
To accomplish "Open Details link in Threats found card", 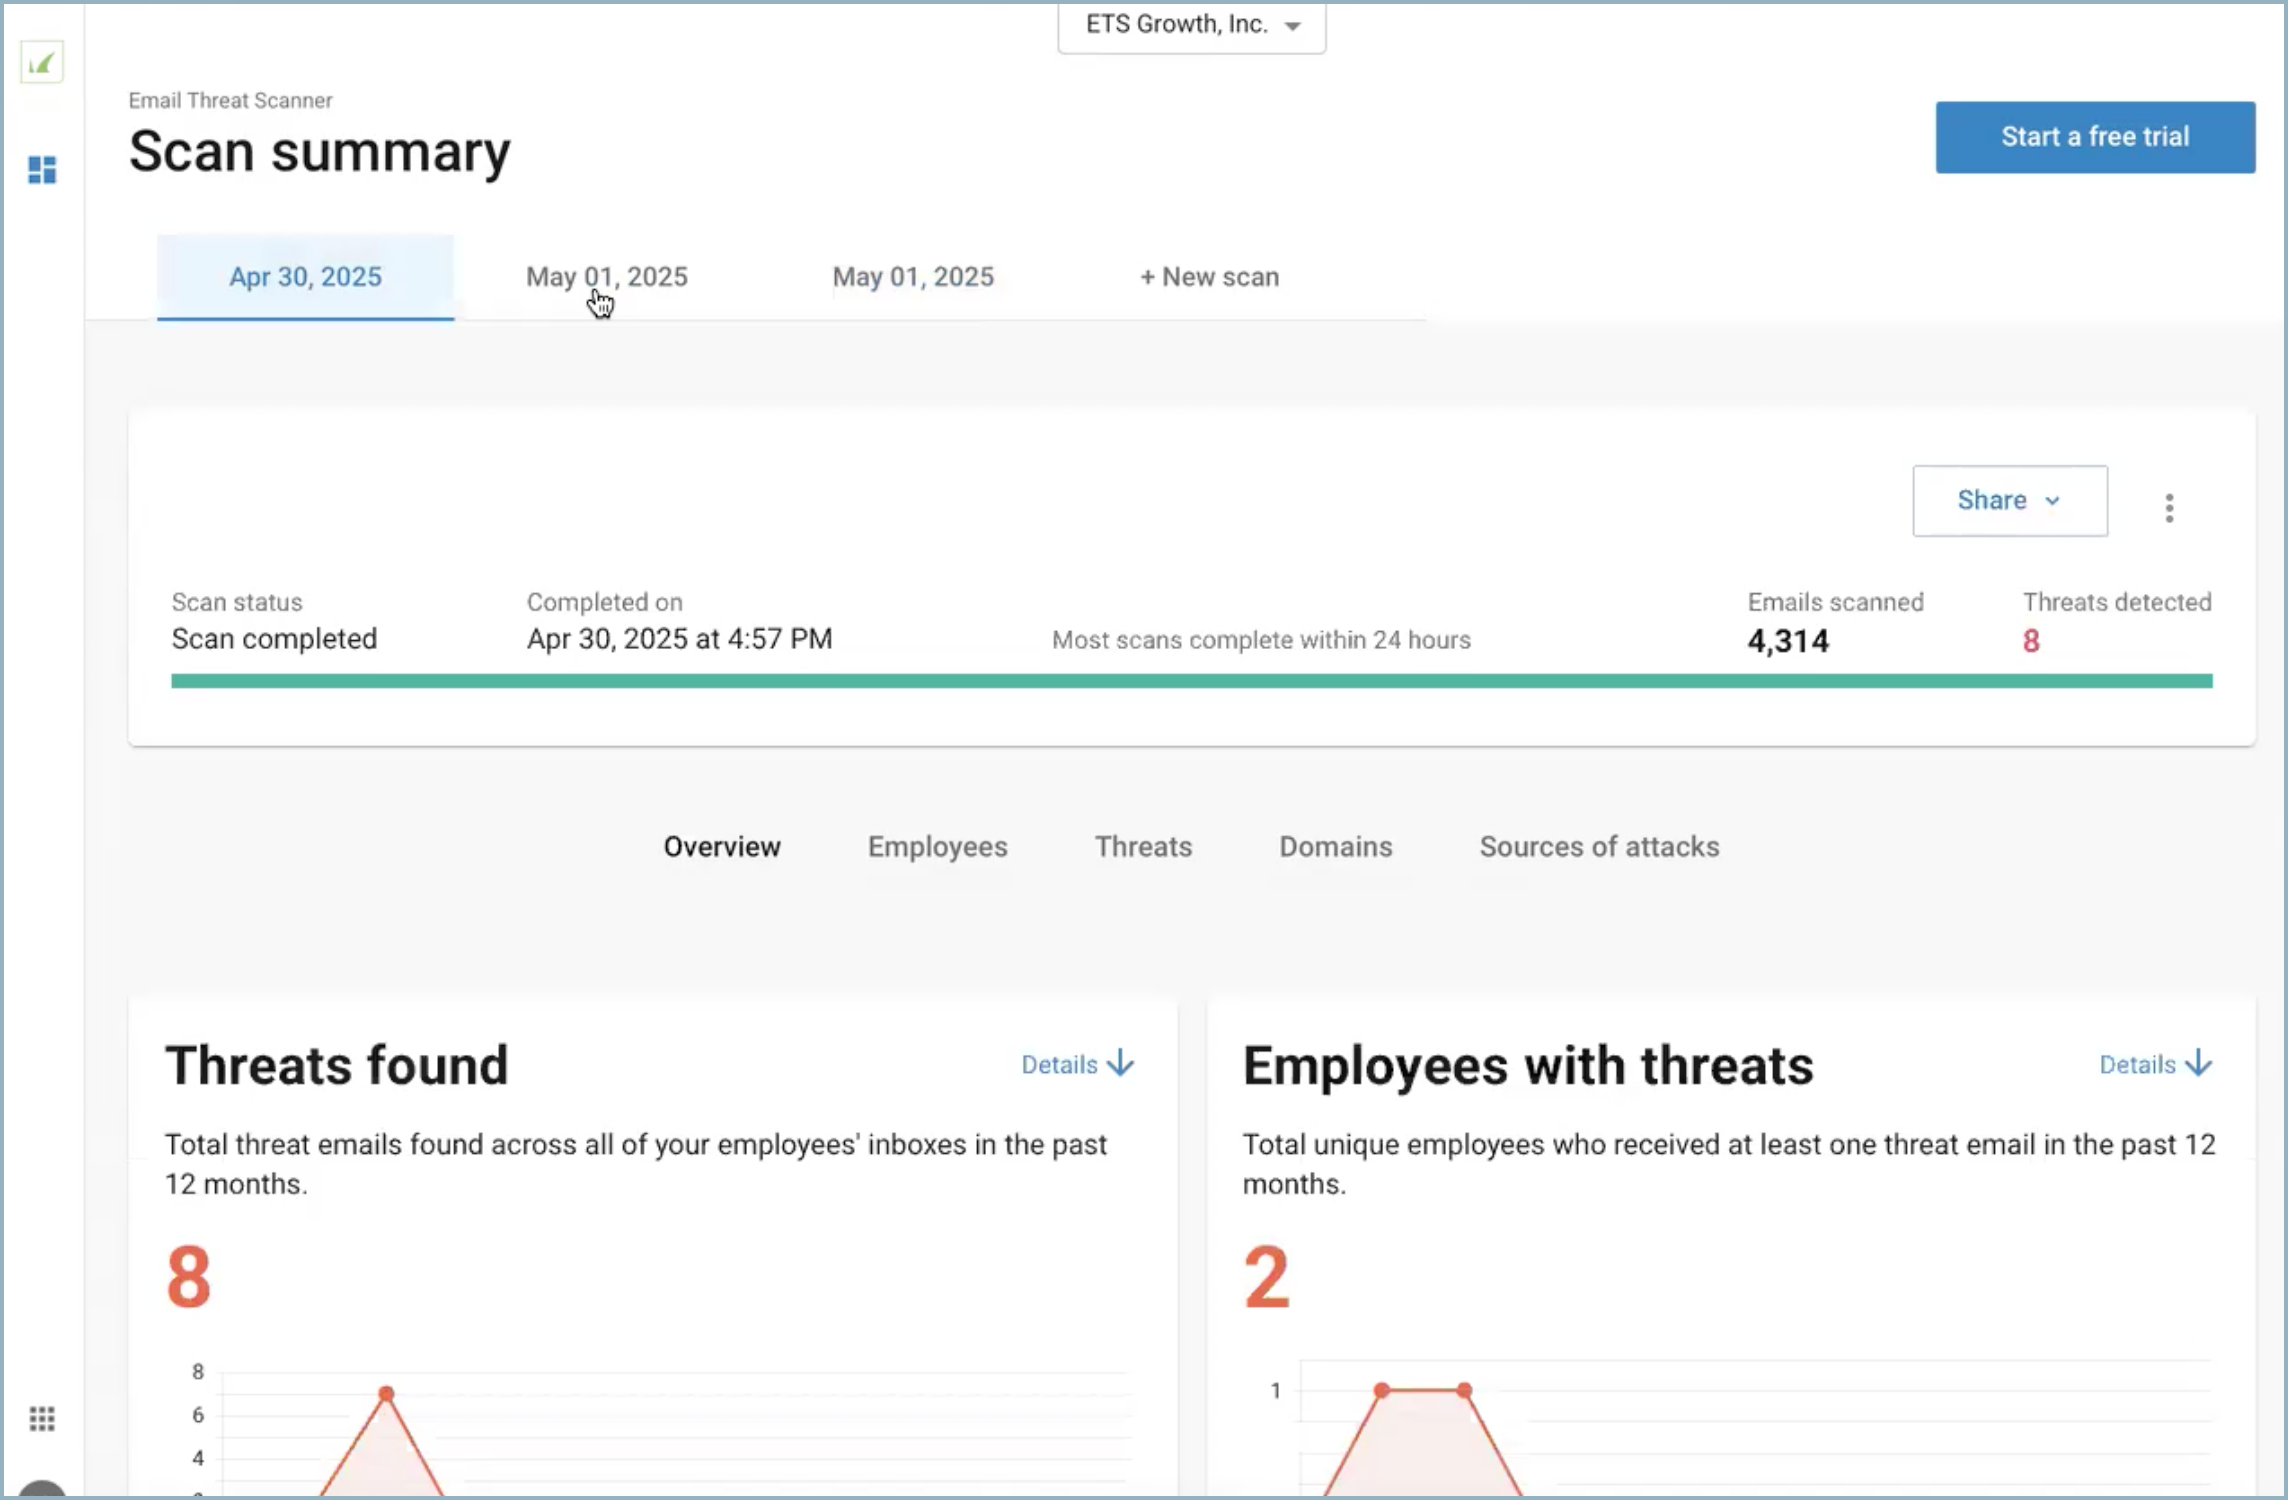I will click(1077, 1064).
